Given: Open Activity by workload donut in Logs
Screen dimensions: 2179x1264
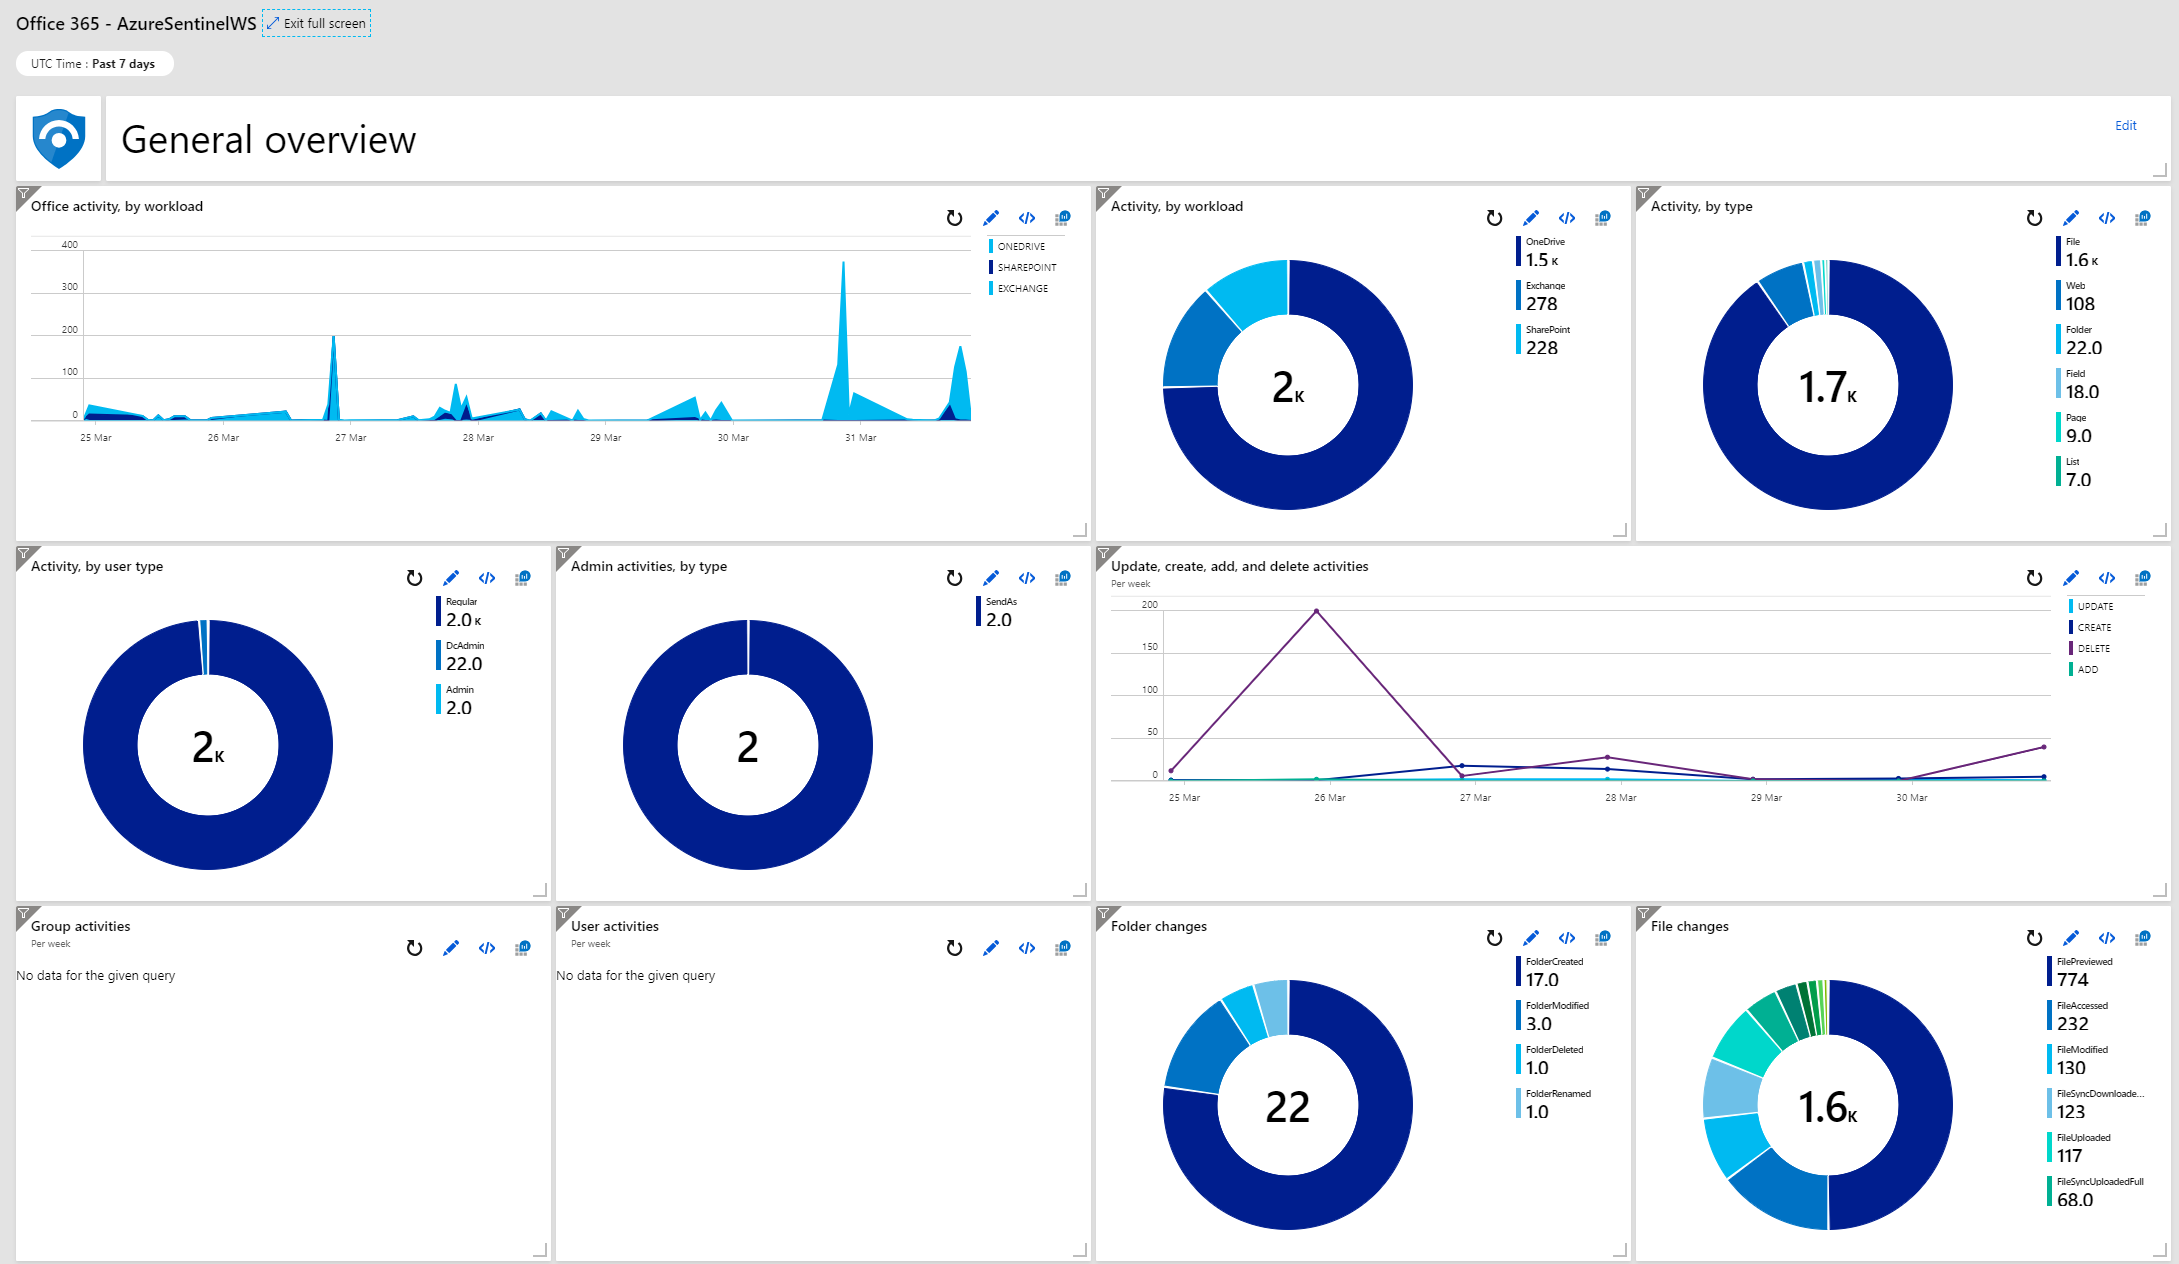Looking at the screenshot, I should coord(1602,218).
